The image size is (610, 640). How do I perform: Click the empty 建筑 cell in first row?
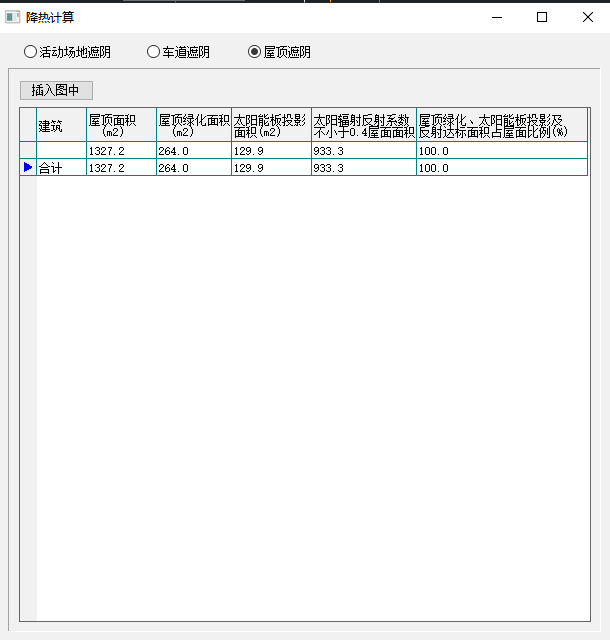click(x=61, y=151)
